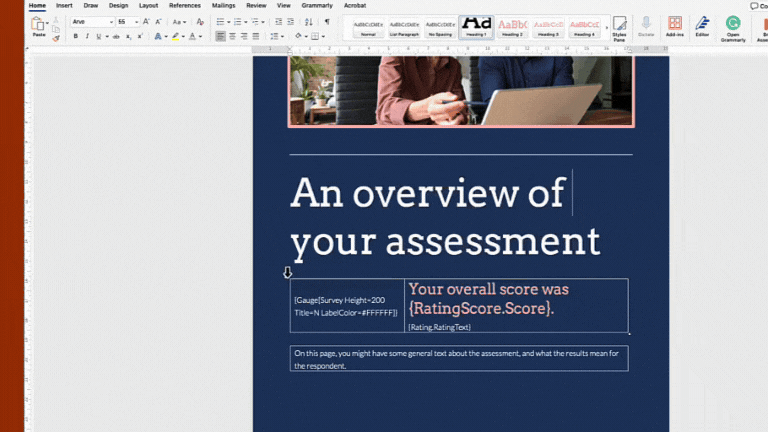
Task: Click the Sort icon in the ribbon
Action: point(309,21)
